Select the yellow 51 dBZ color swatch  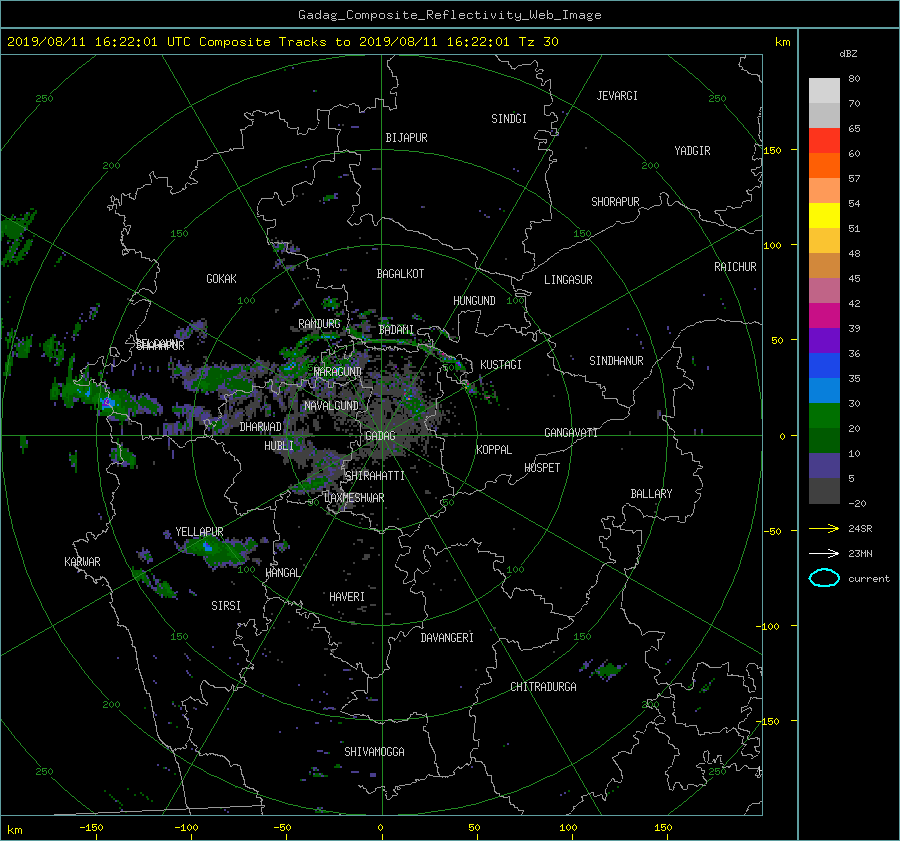(x=824, y=216)
